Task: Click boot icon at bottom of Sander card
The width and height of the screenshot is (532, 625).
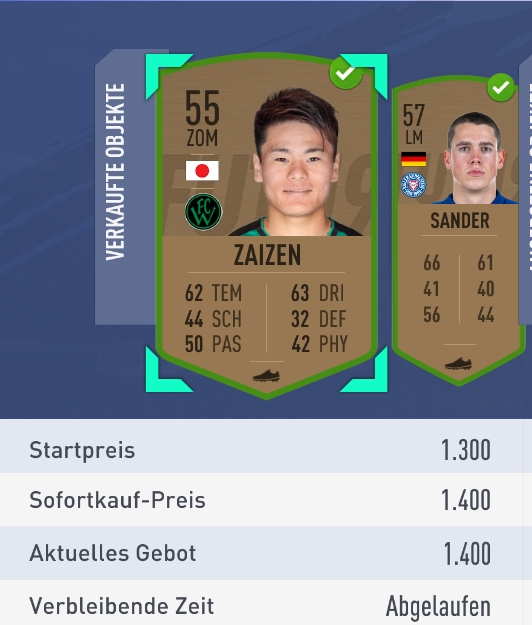Action: [458, 364]
